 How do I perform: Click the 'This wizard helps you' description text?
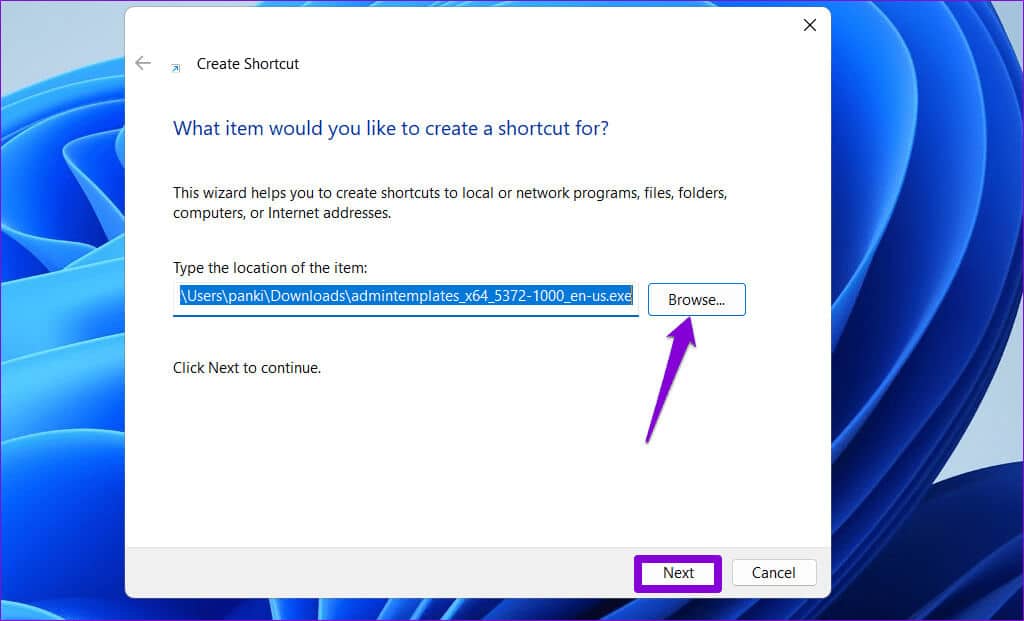(x=450, y=203)
